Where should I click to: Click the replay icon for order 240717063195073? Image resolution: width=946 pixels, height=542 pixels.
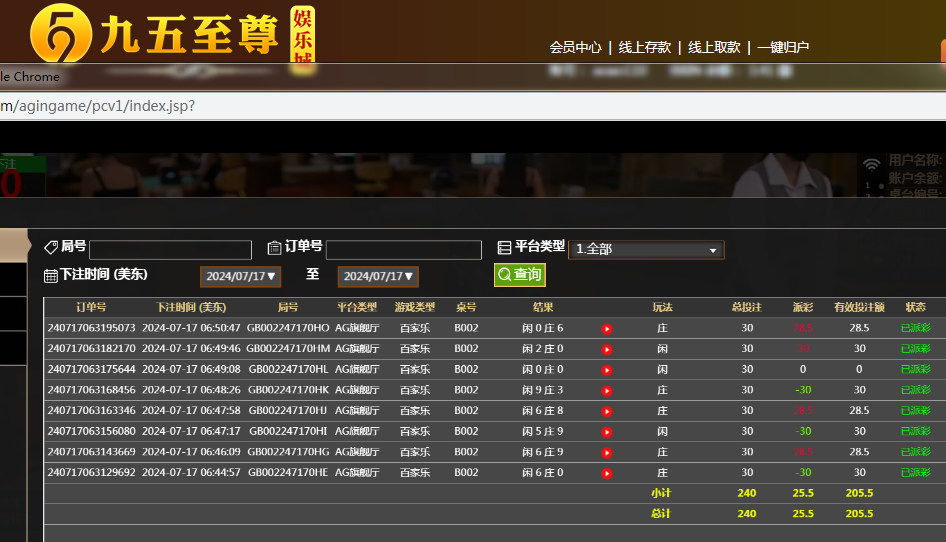pyautogui.click(x=607, y=328)
